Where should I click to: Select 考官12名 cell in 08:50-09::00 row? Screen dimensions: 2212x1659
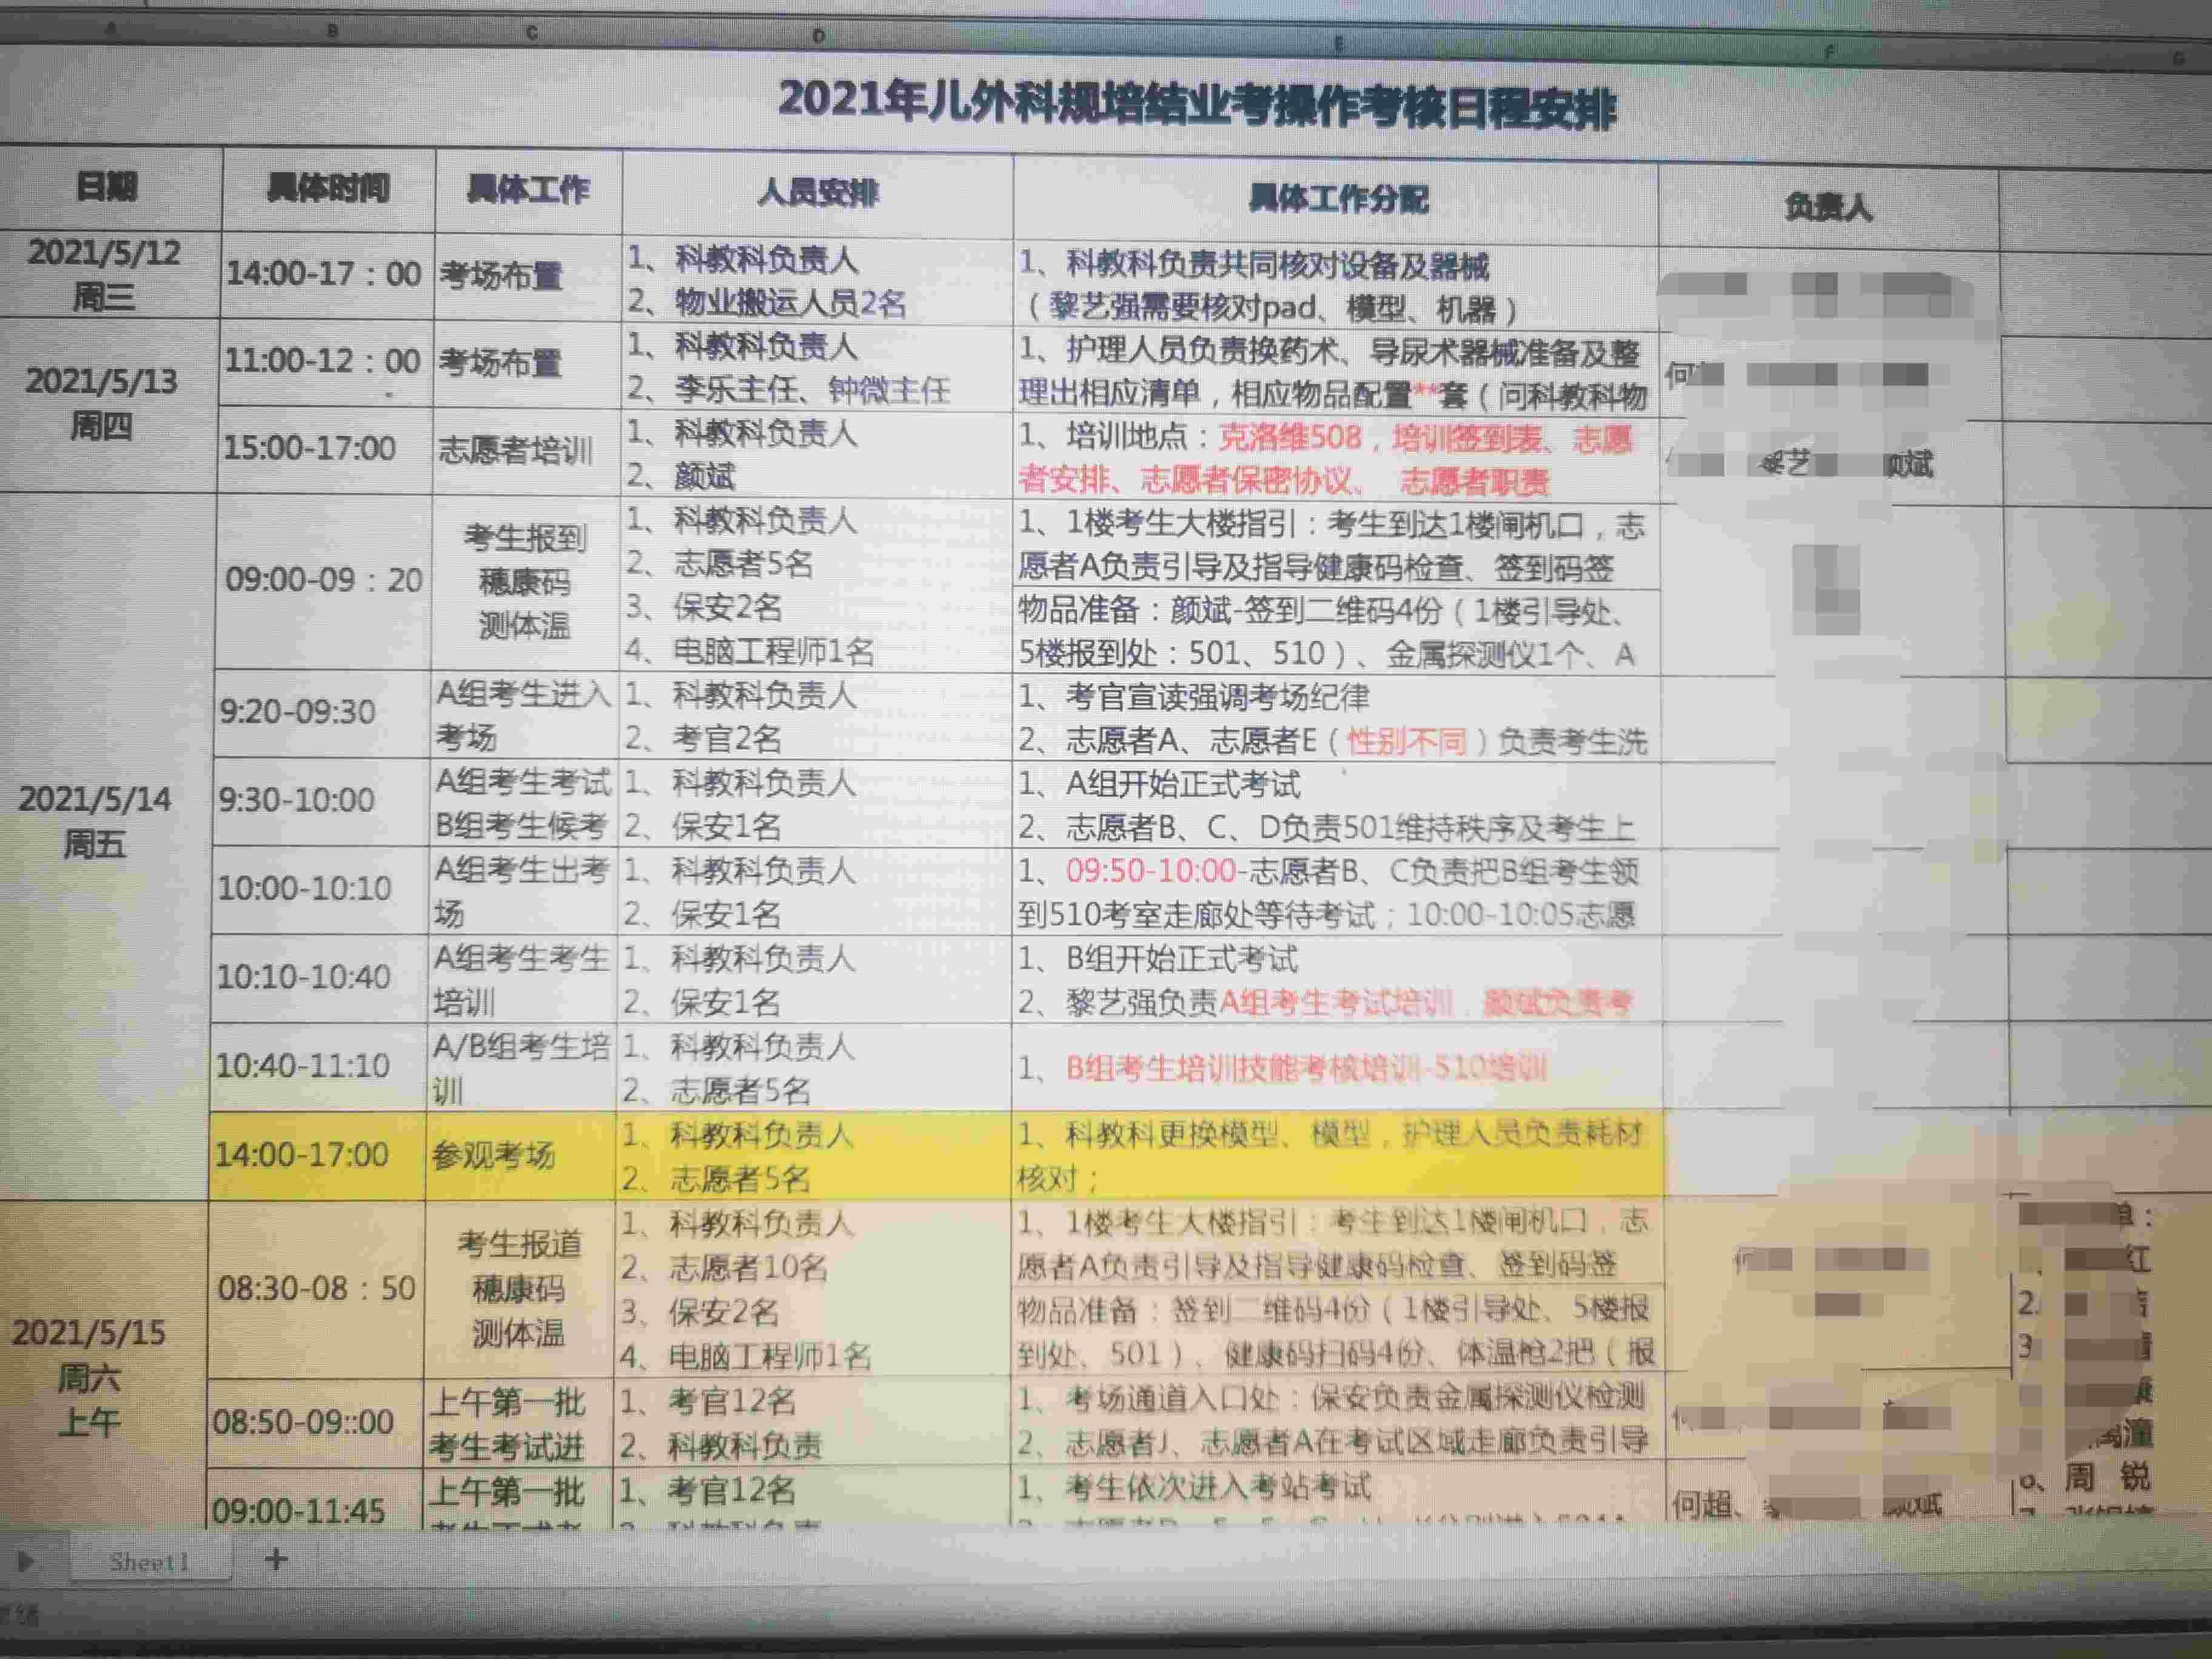click(x=812, y=1422)
